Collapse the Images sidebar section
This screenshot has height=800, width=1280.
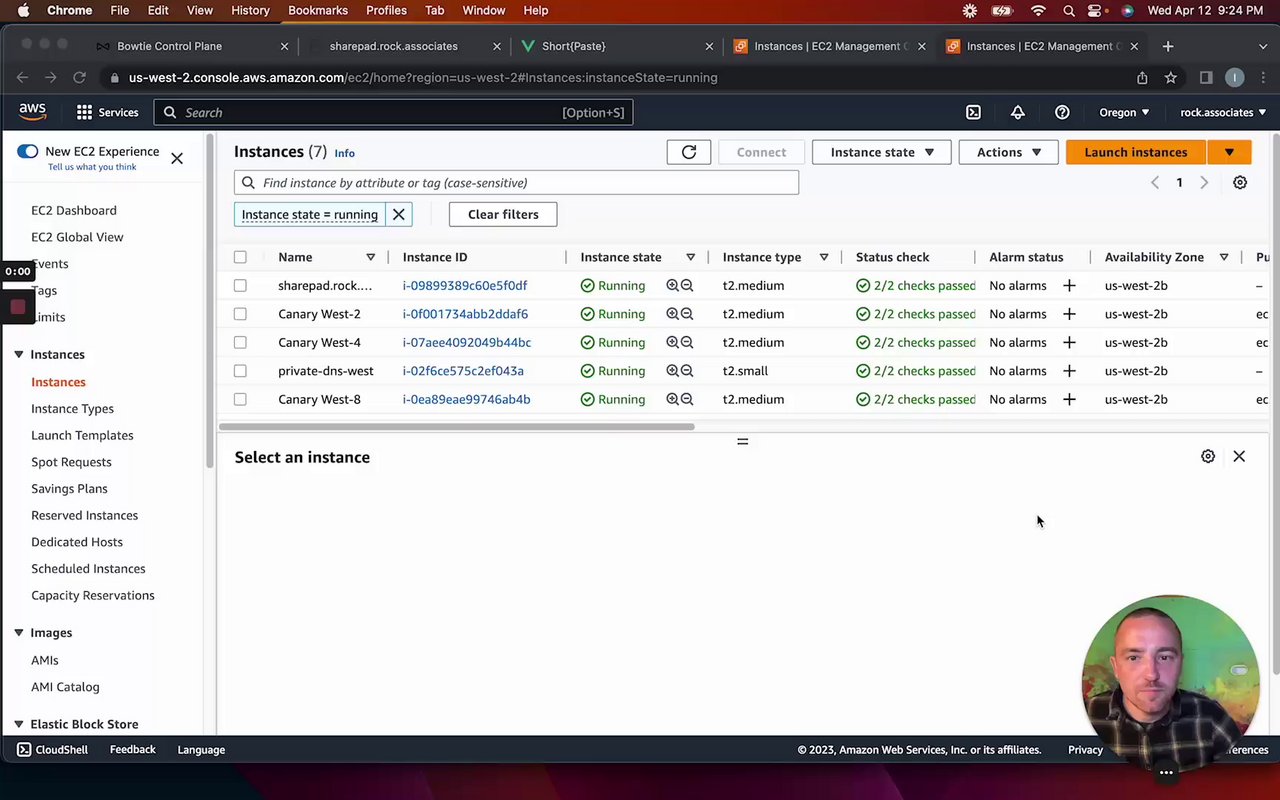click(18, 633)
